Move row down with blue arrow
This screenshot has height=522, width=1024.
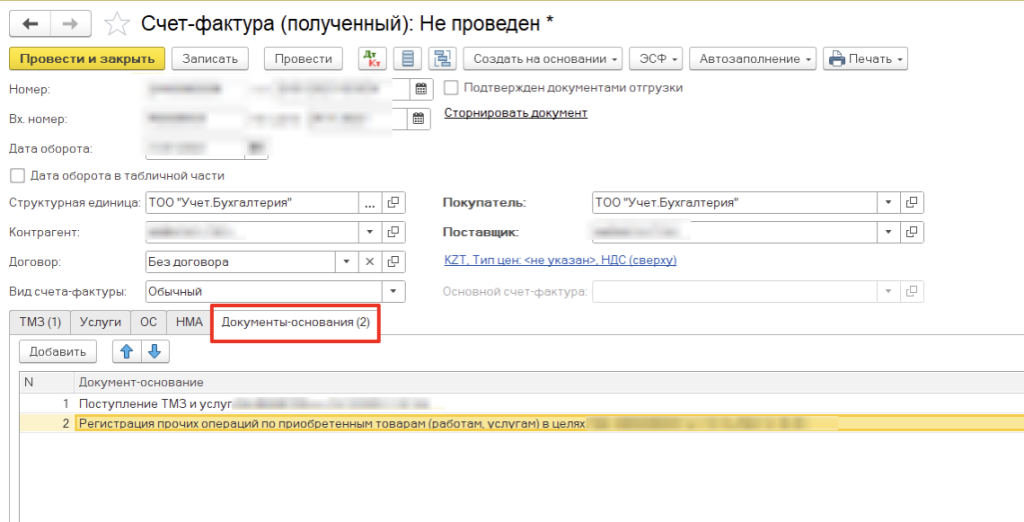[x=154, y=351]
